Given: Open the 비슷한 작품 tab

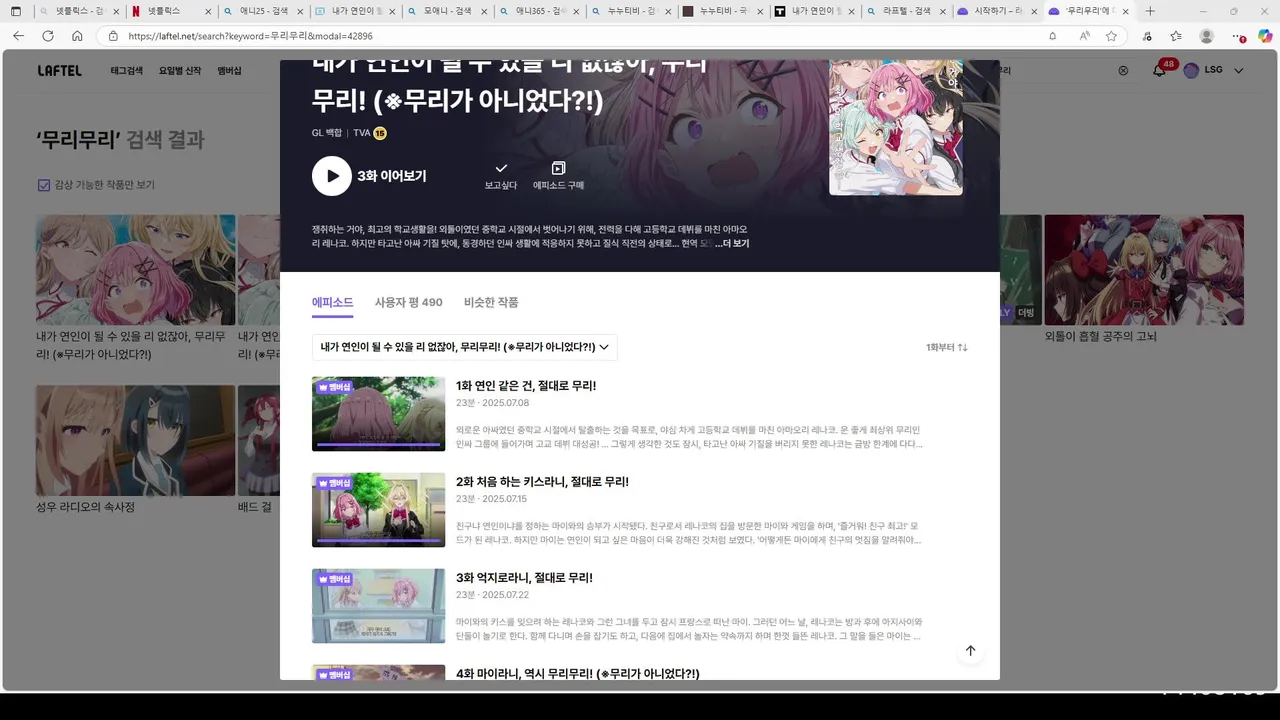Looking at the screenshot, I should (x=491, y=302).
